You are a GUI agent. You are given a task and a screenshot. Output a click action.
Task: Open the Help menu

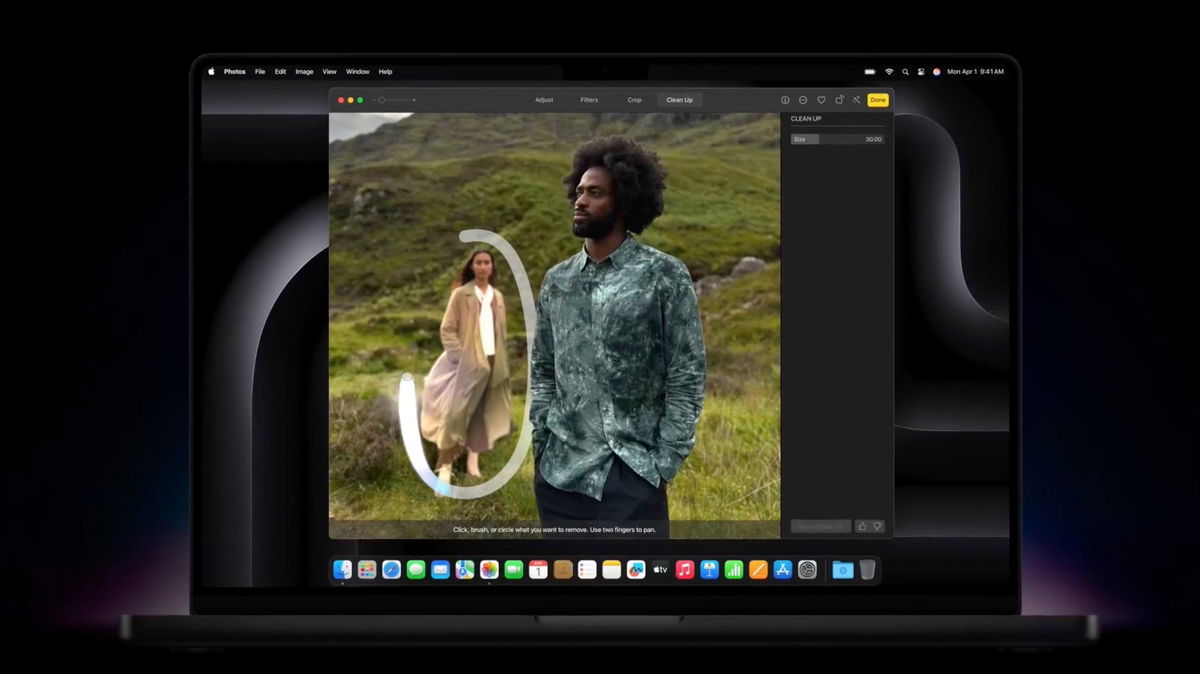point(385,71)
